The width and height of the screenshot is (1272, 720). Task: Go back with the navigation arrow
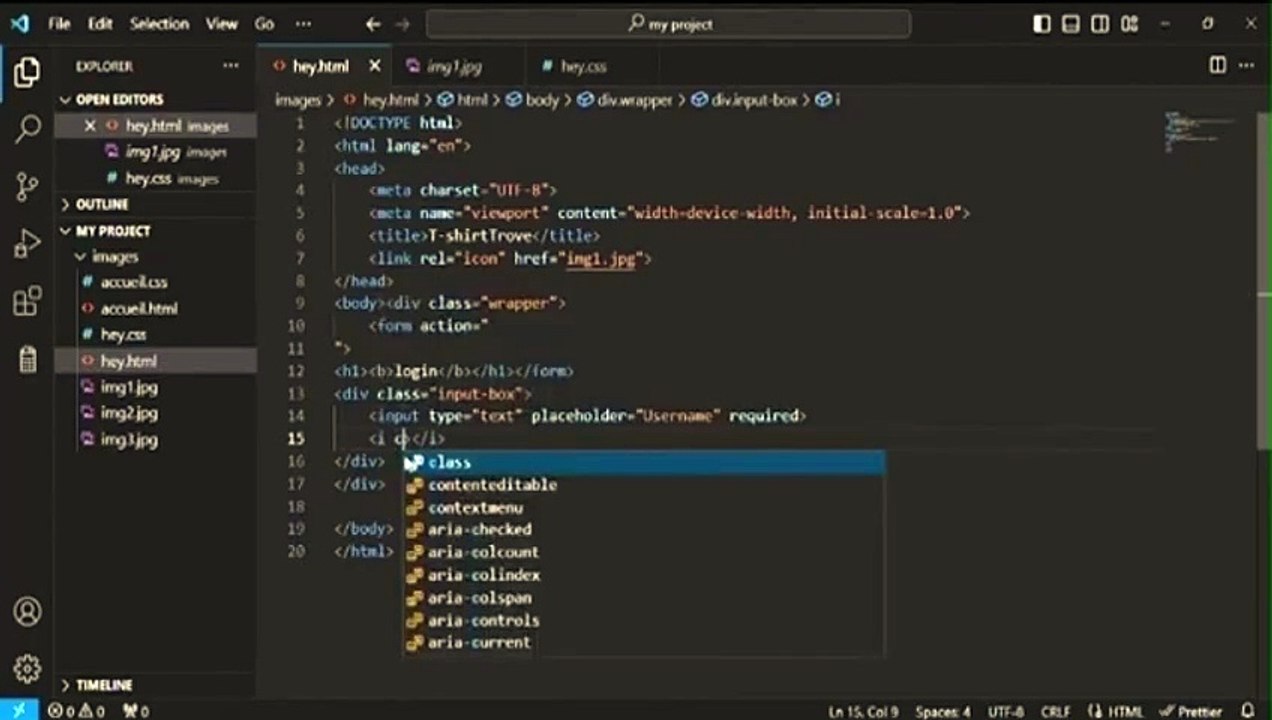coord(373,24)
